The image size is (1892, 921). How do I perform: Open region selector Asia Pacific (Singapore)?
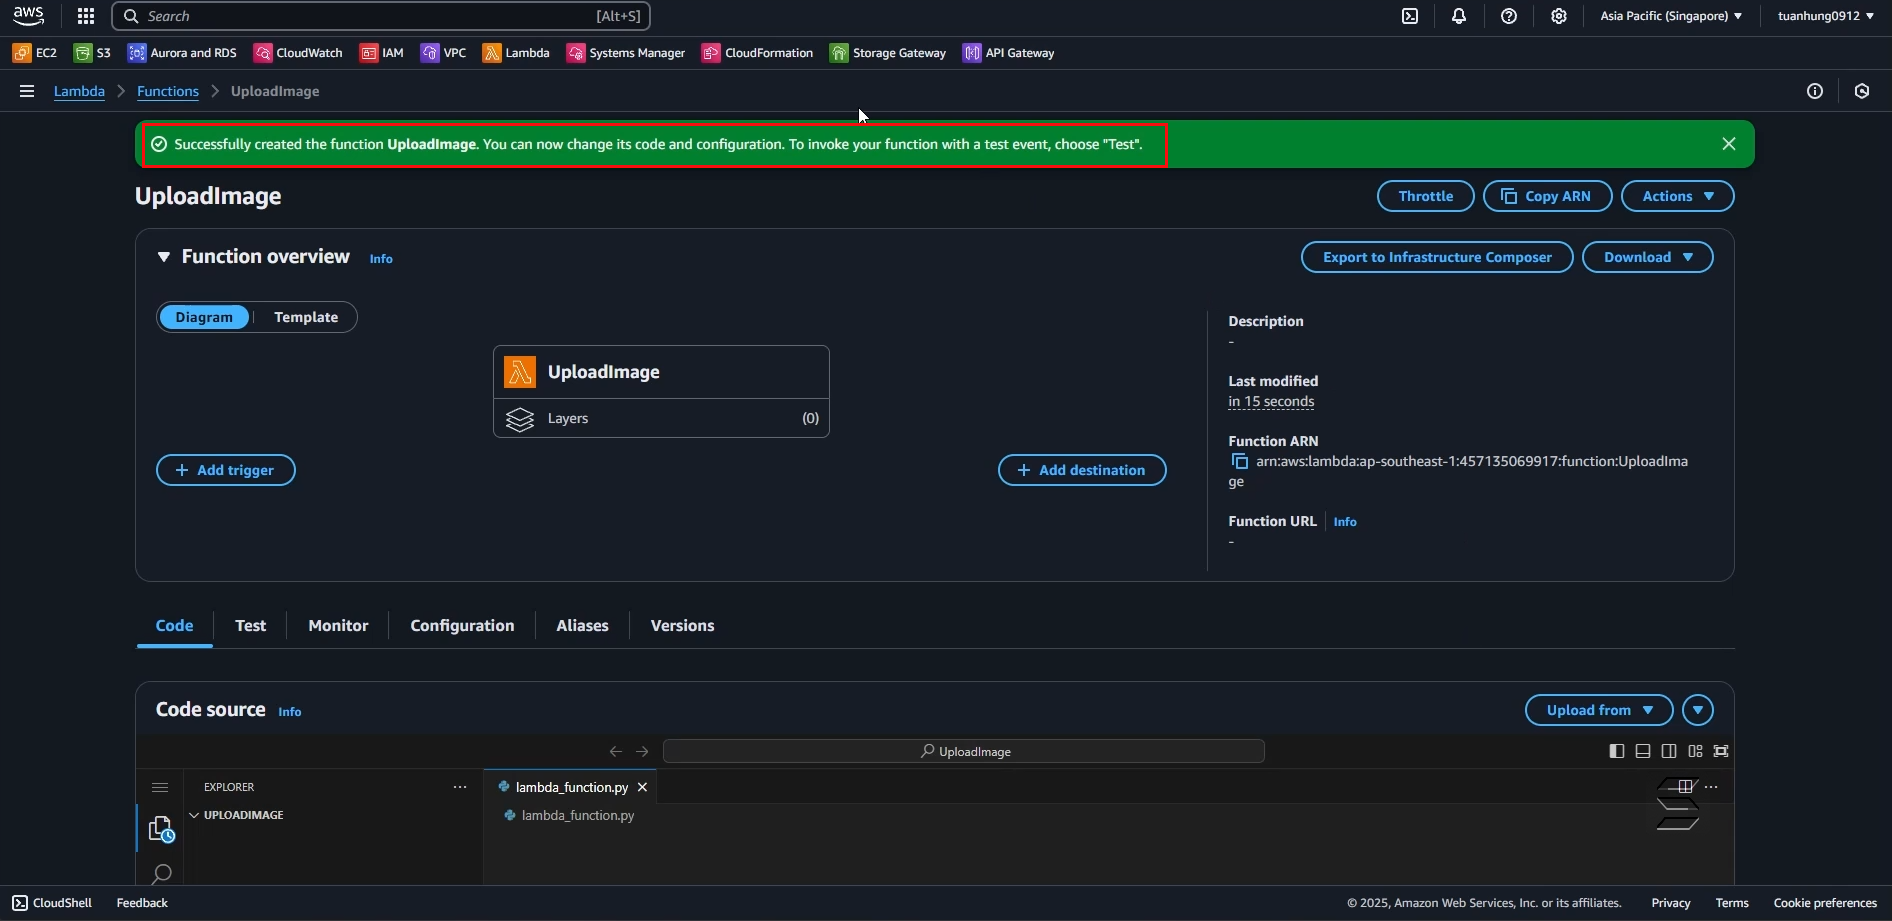point(1671,16)
